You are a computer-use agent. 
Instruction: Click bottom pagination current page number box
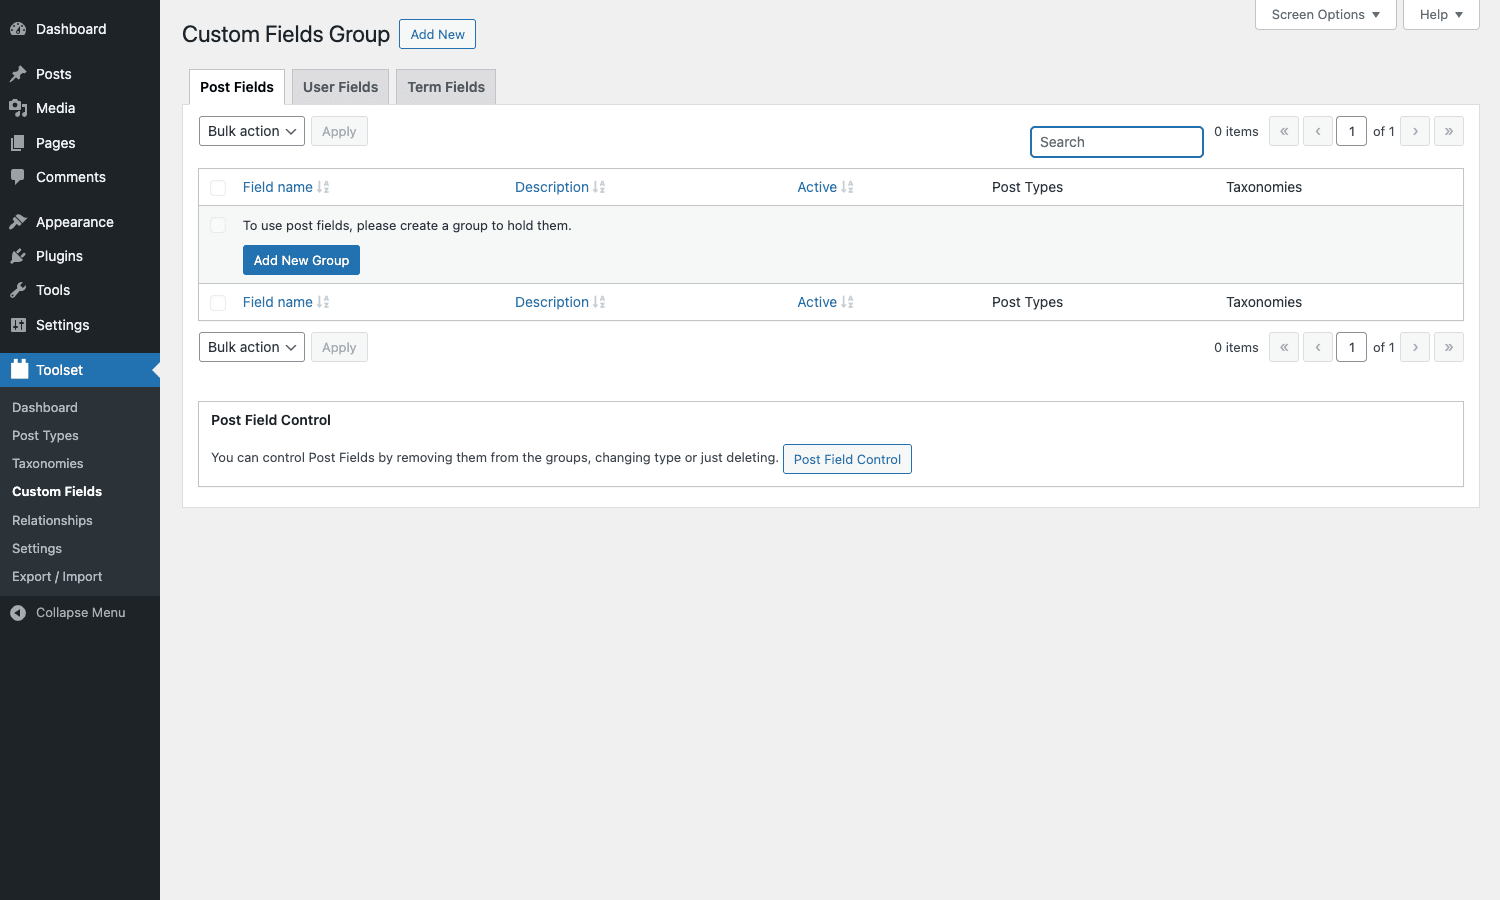click(x=1352, y=347)
